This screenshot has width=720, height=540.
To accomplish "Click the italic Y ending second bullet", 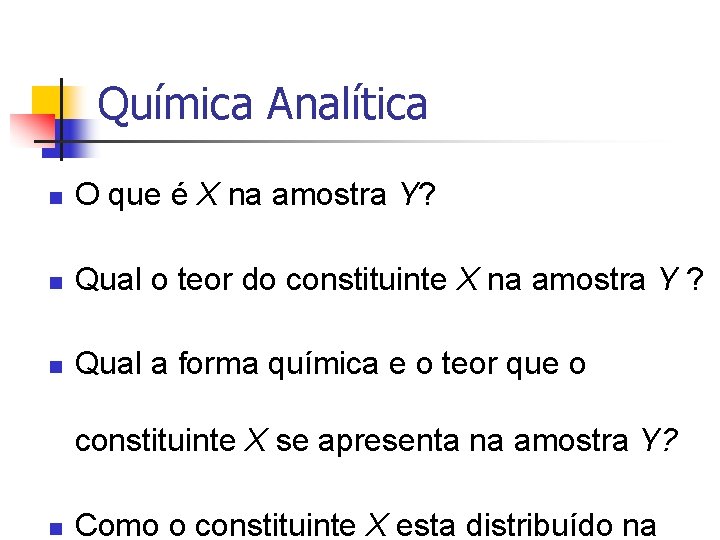I will [x=668, y=279].
